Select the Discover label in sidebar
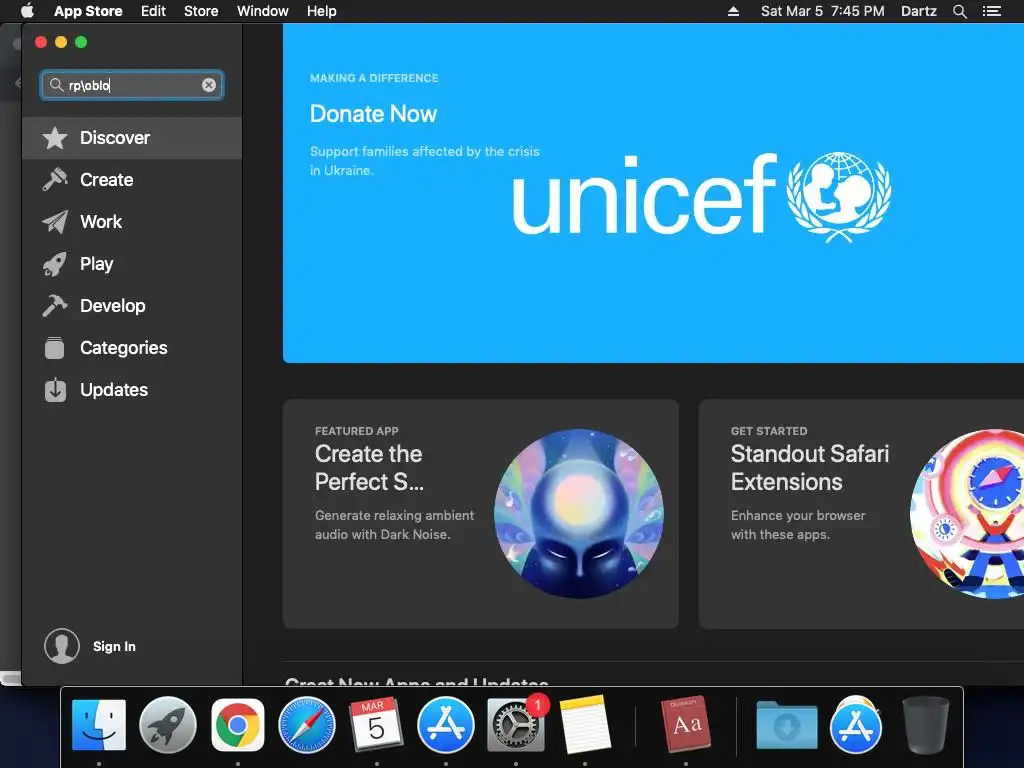This screenshot has height=768, width=1024. click(115, 138)
